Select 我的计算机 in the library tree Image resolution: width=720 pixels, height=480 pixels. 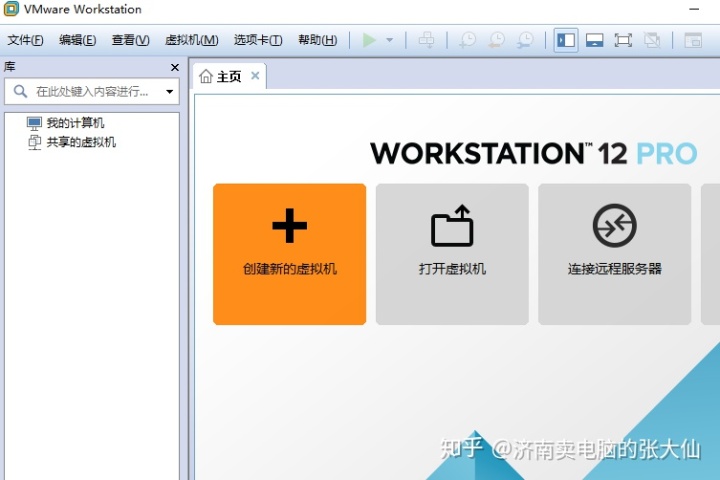click(65, 123)
